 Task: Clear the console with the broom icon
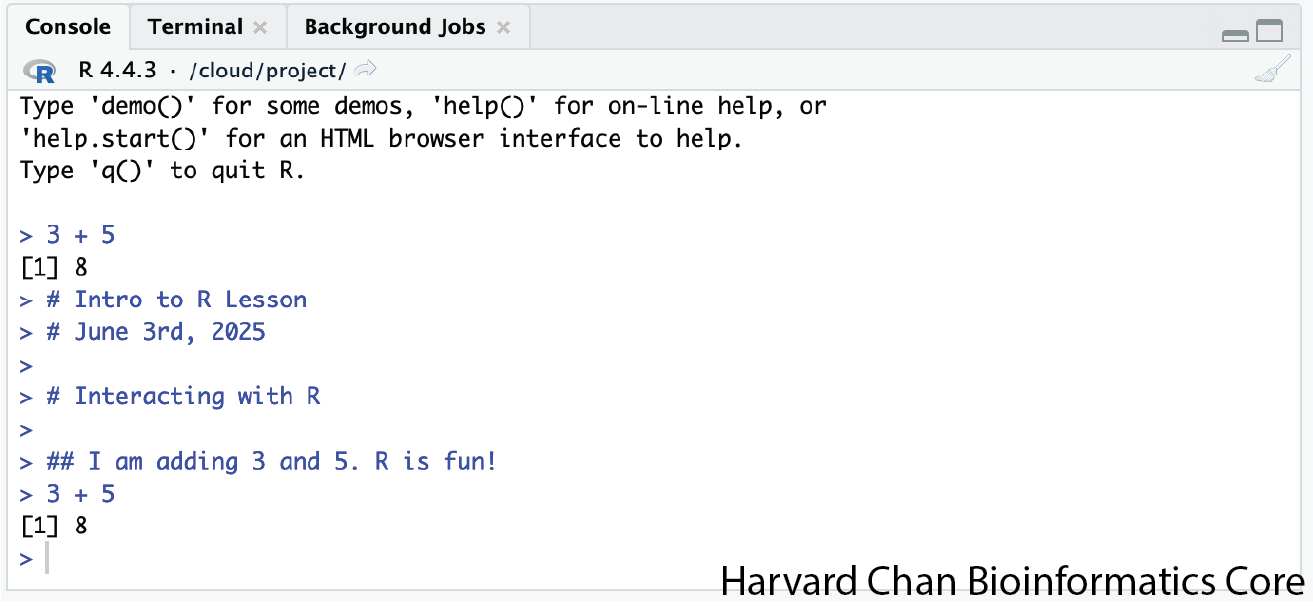tap(1272, 71)
